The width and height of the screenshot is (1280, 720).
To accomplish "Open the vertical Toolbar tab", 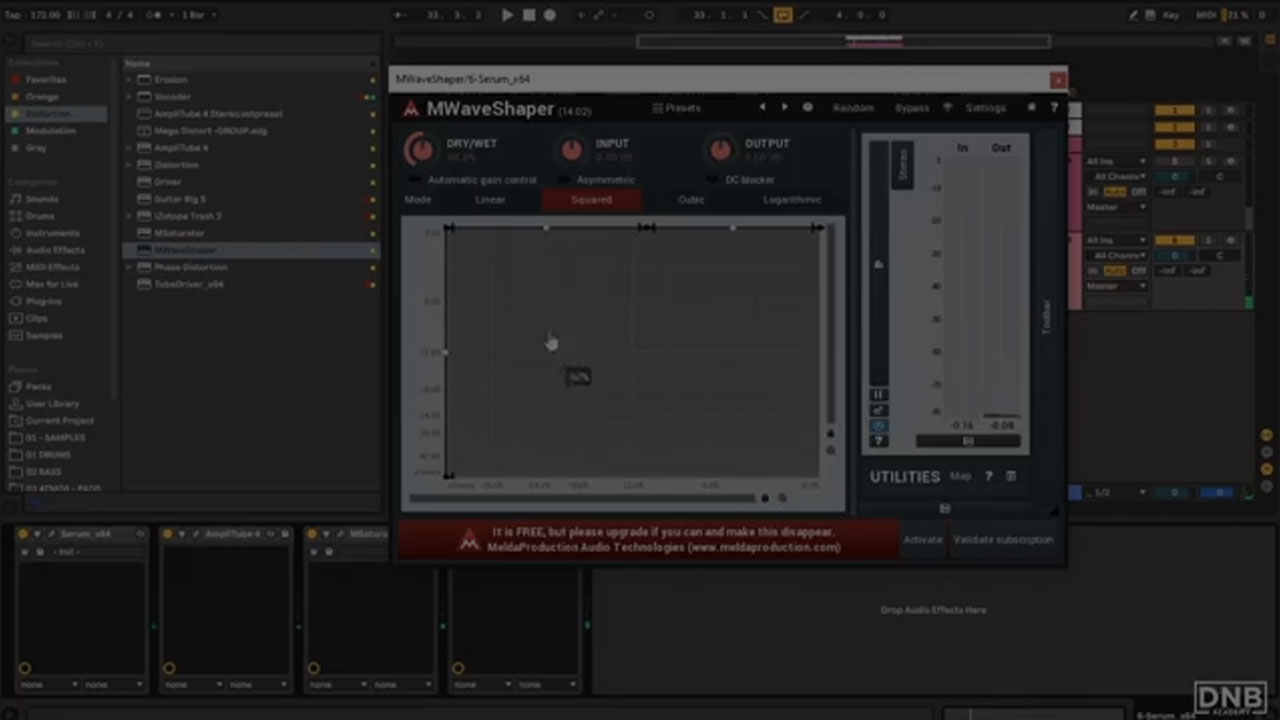I will coord(1047,316).
